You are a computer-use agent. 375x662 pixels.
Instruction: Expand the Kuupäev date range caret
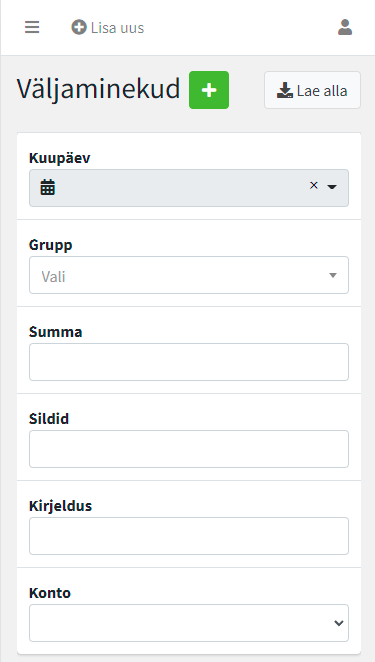pos(332,187)
